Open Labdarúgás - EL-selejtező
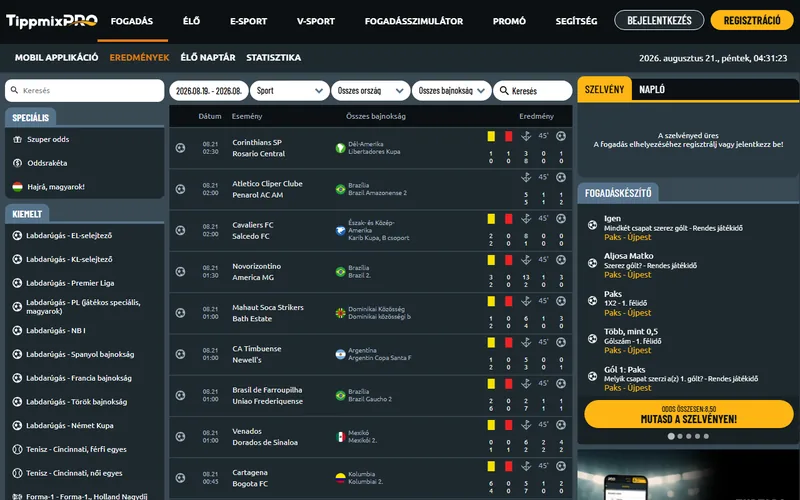 click(x=69, y=236)
